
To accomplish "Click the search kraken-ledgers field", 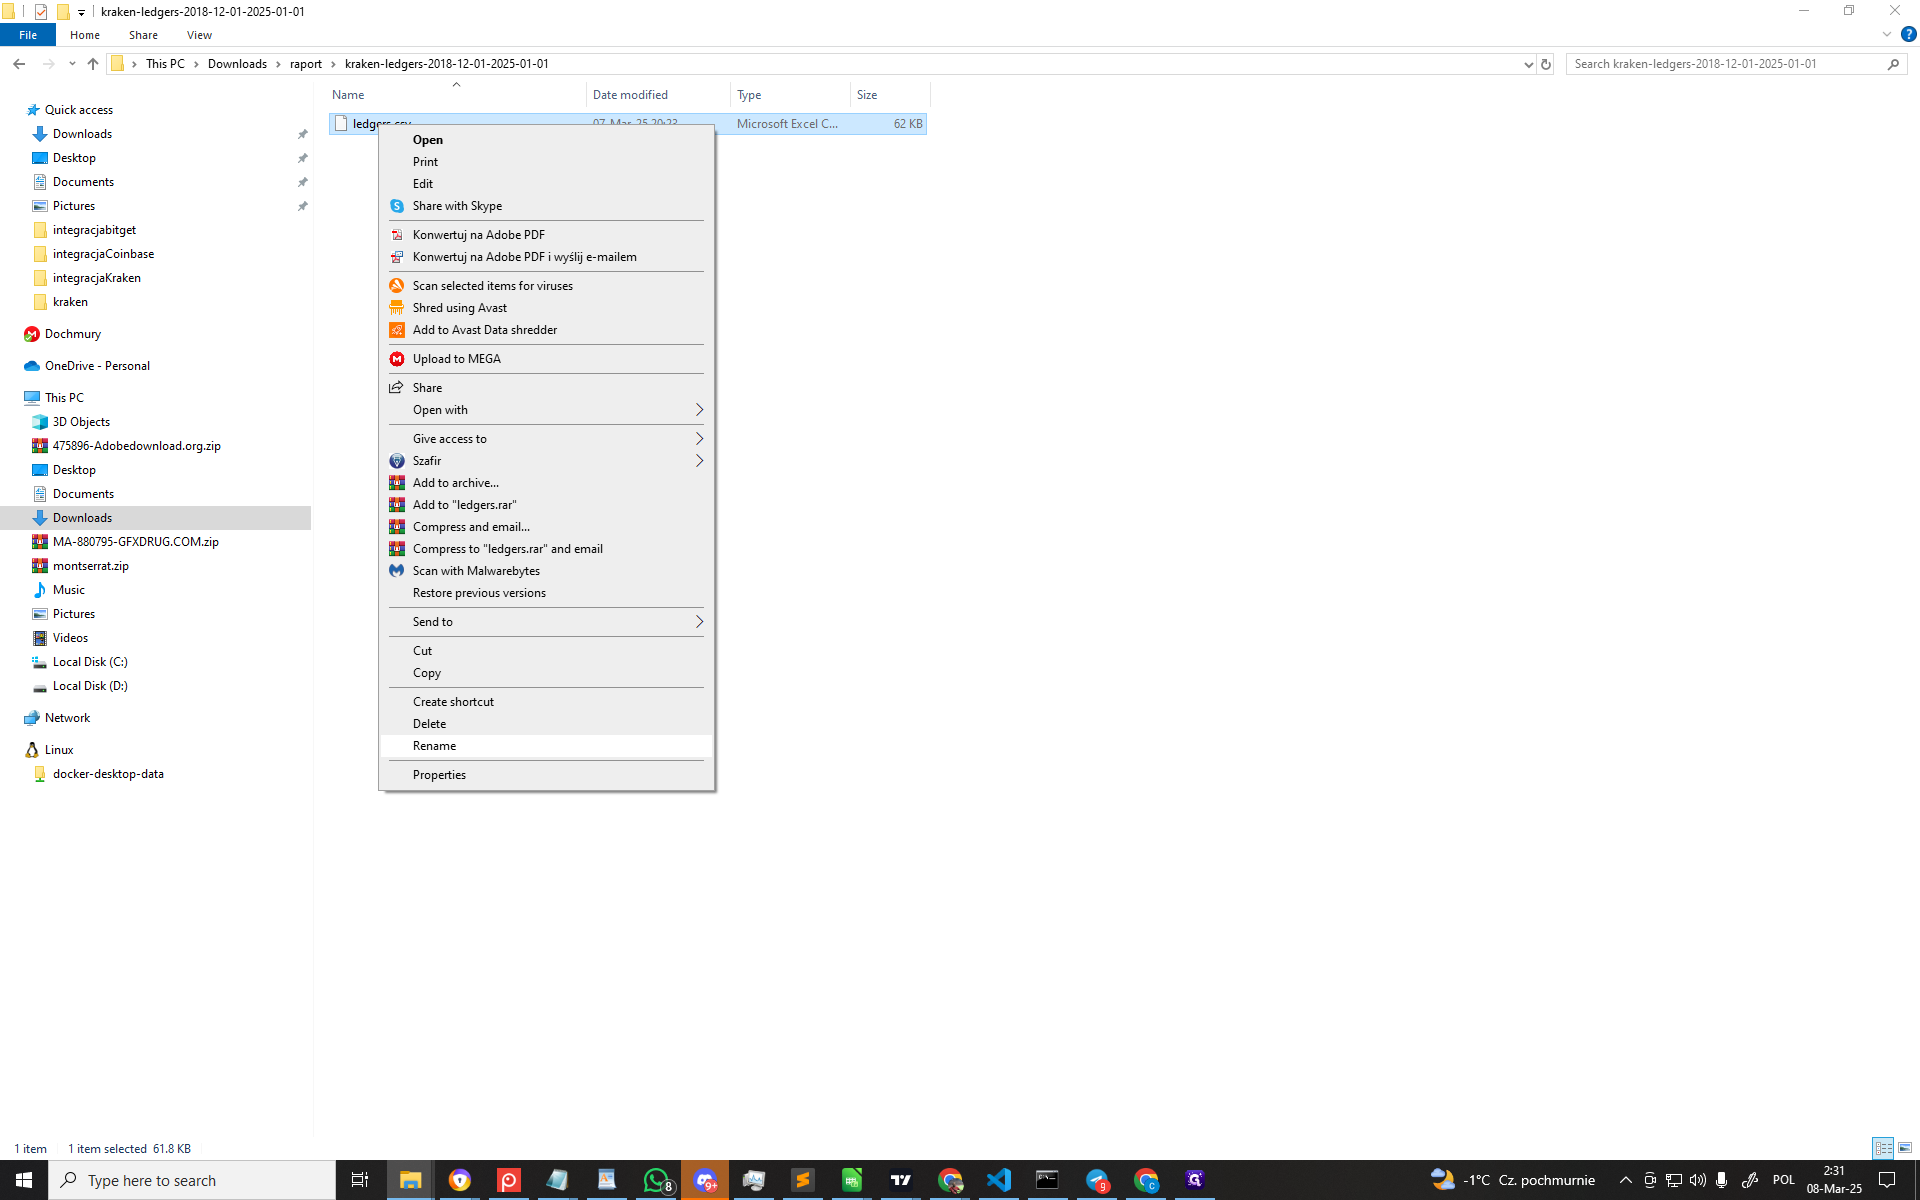I will (1725, 64).
